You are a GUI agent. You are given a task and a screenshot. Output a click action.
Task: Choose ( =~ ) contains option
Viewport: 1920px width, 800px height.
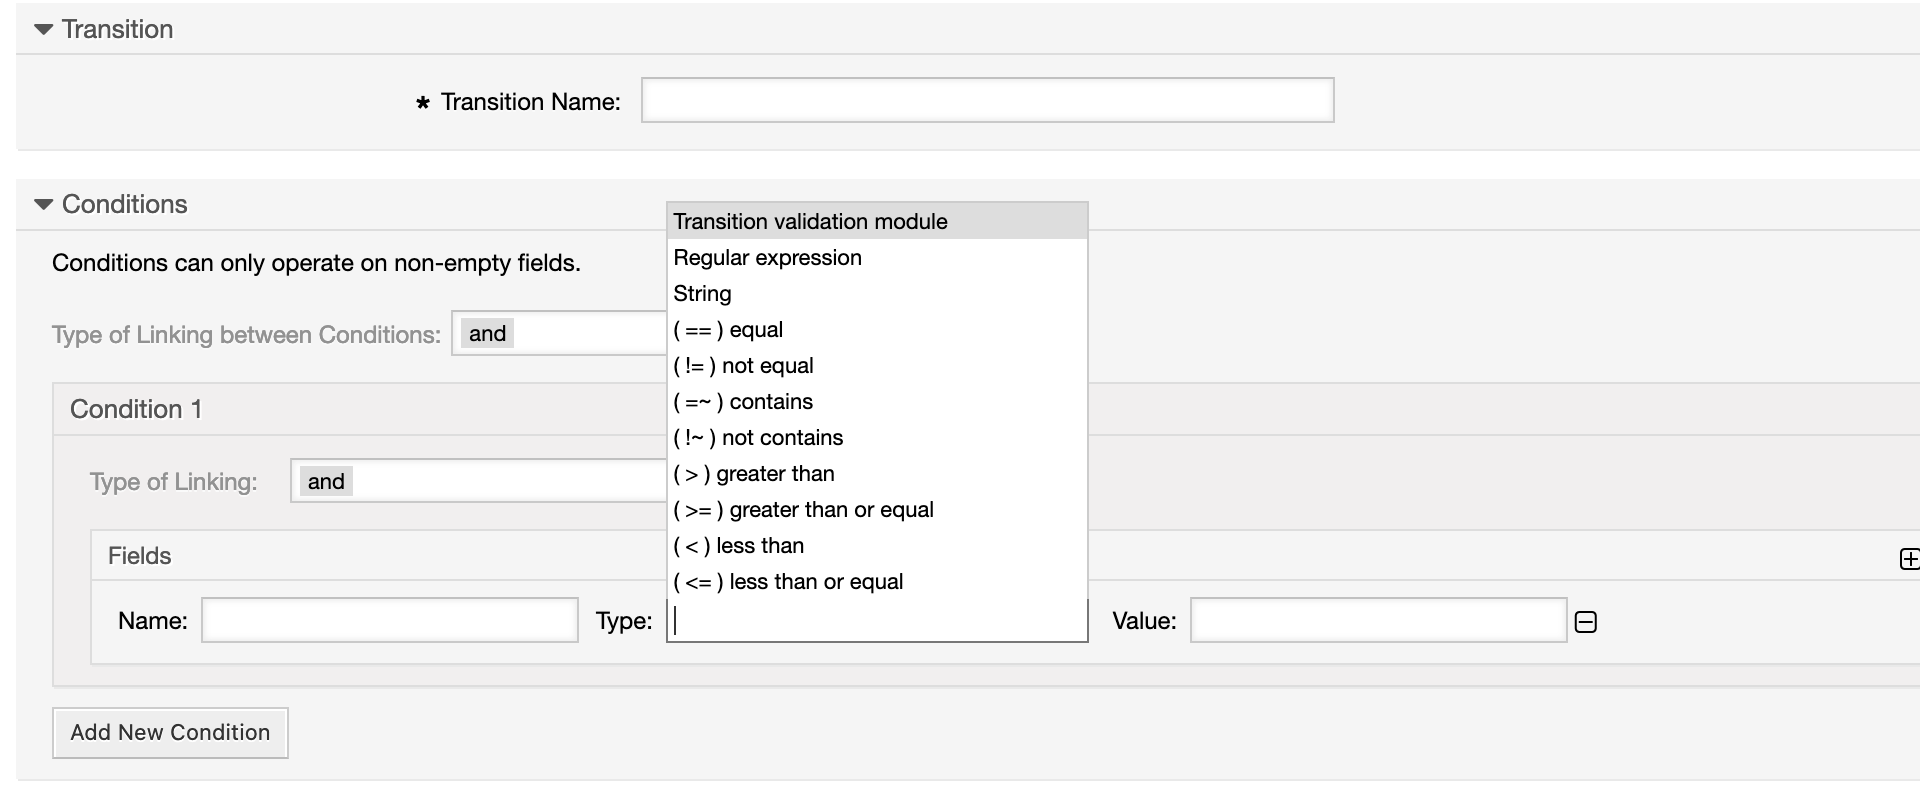pos(743,402)
